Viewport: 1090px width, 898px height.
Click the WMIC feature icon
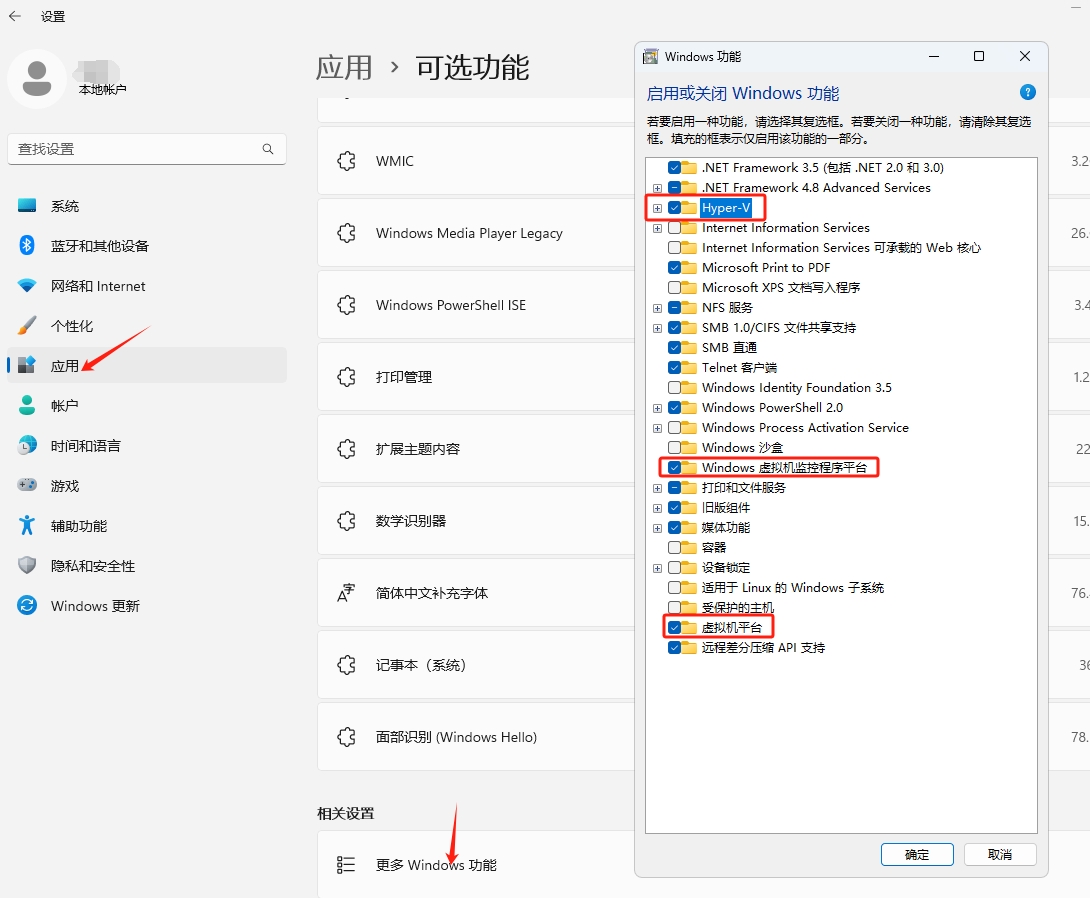click(346, 161)
